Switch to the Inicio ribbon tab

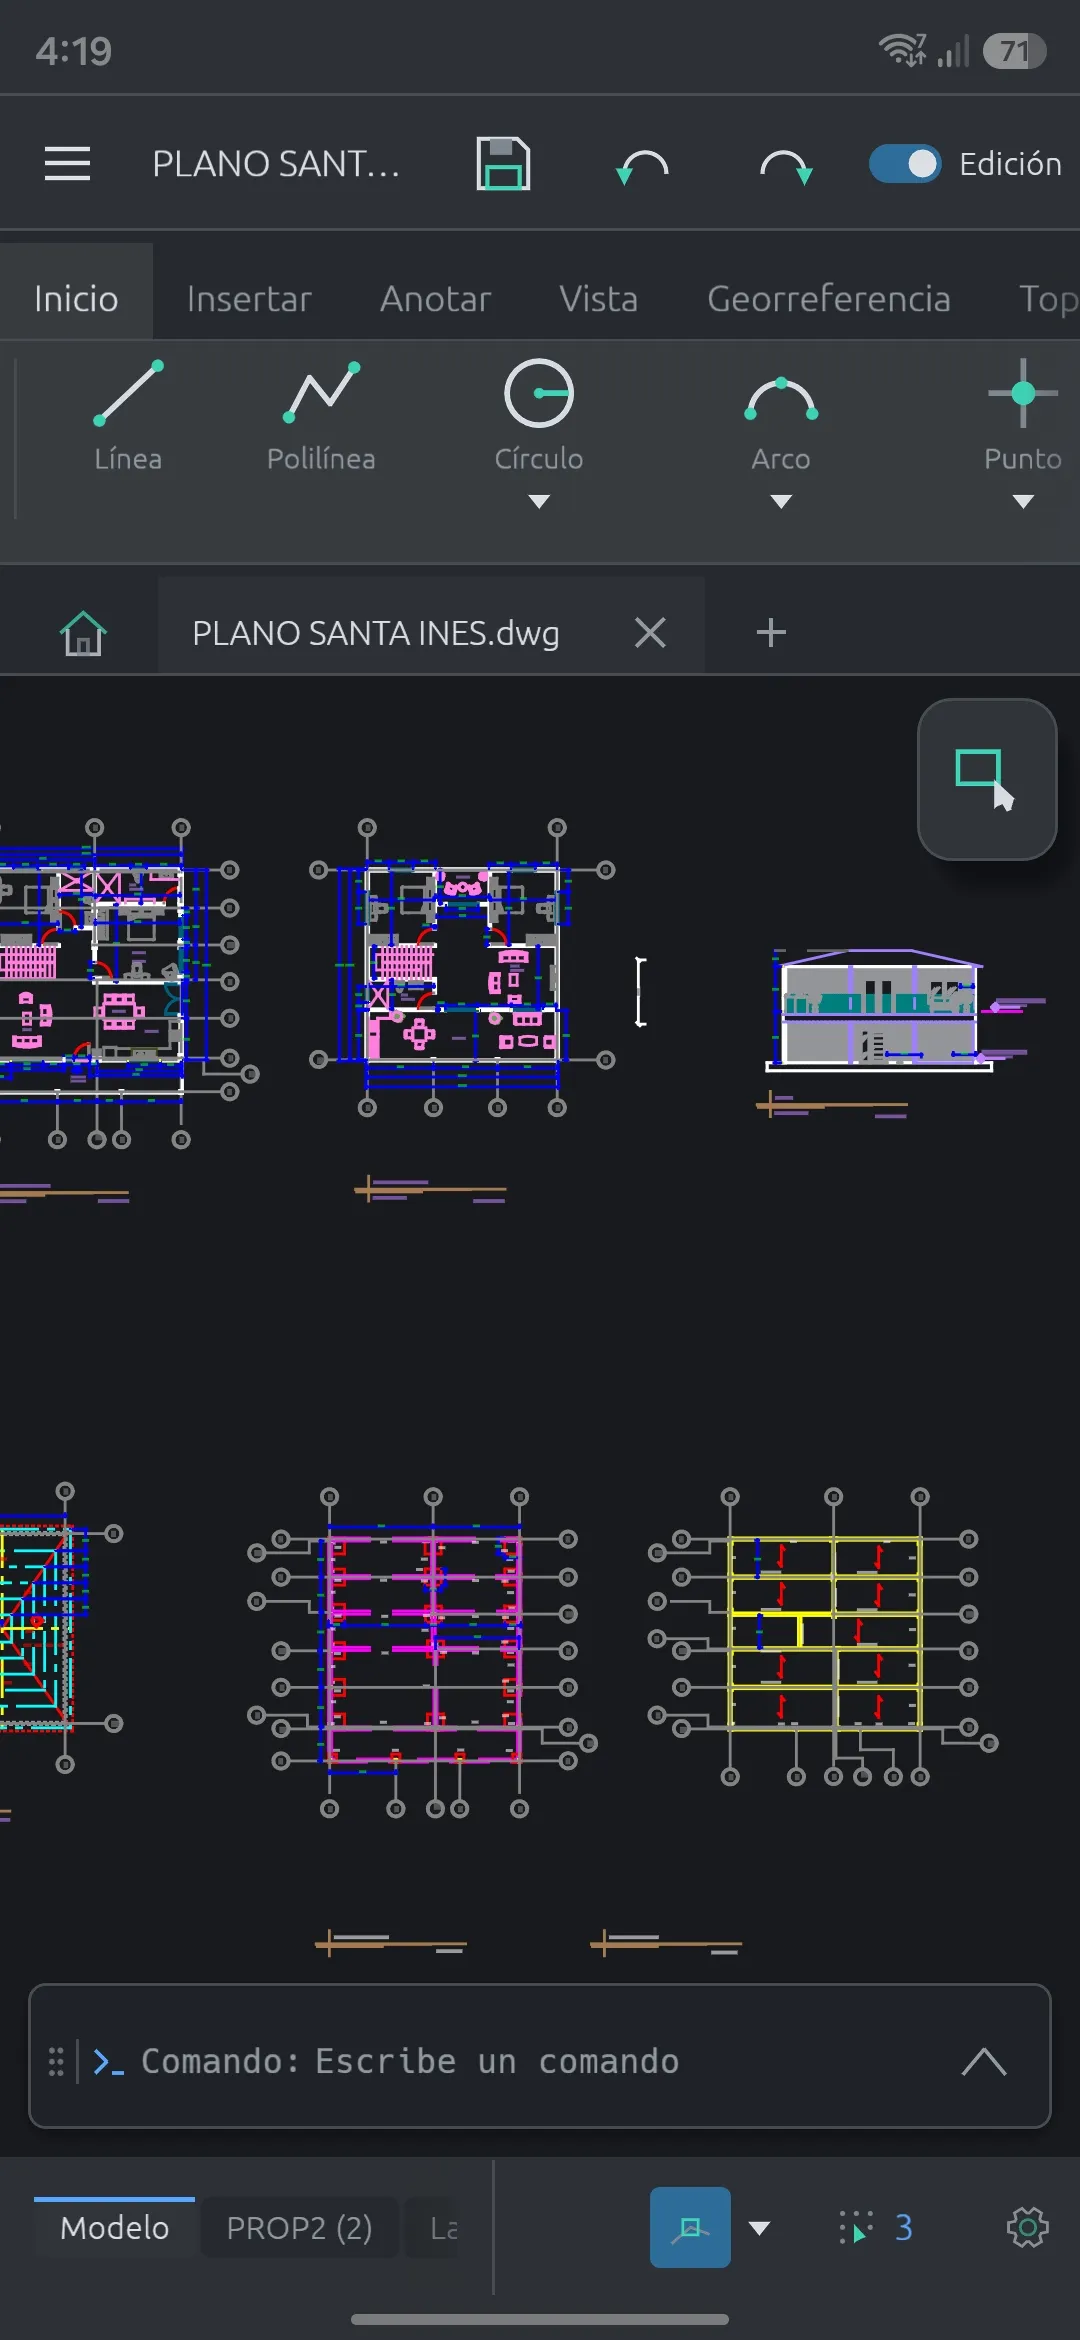[76, 298]
